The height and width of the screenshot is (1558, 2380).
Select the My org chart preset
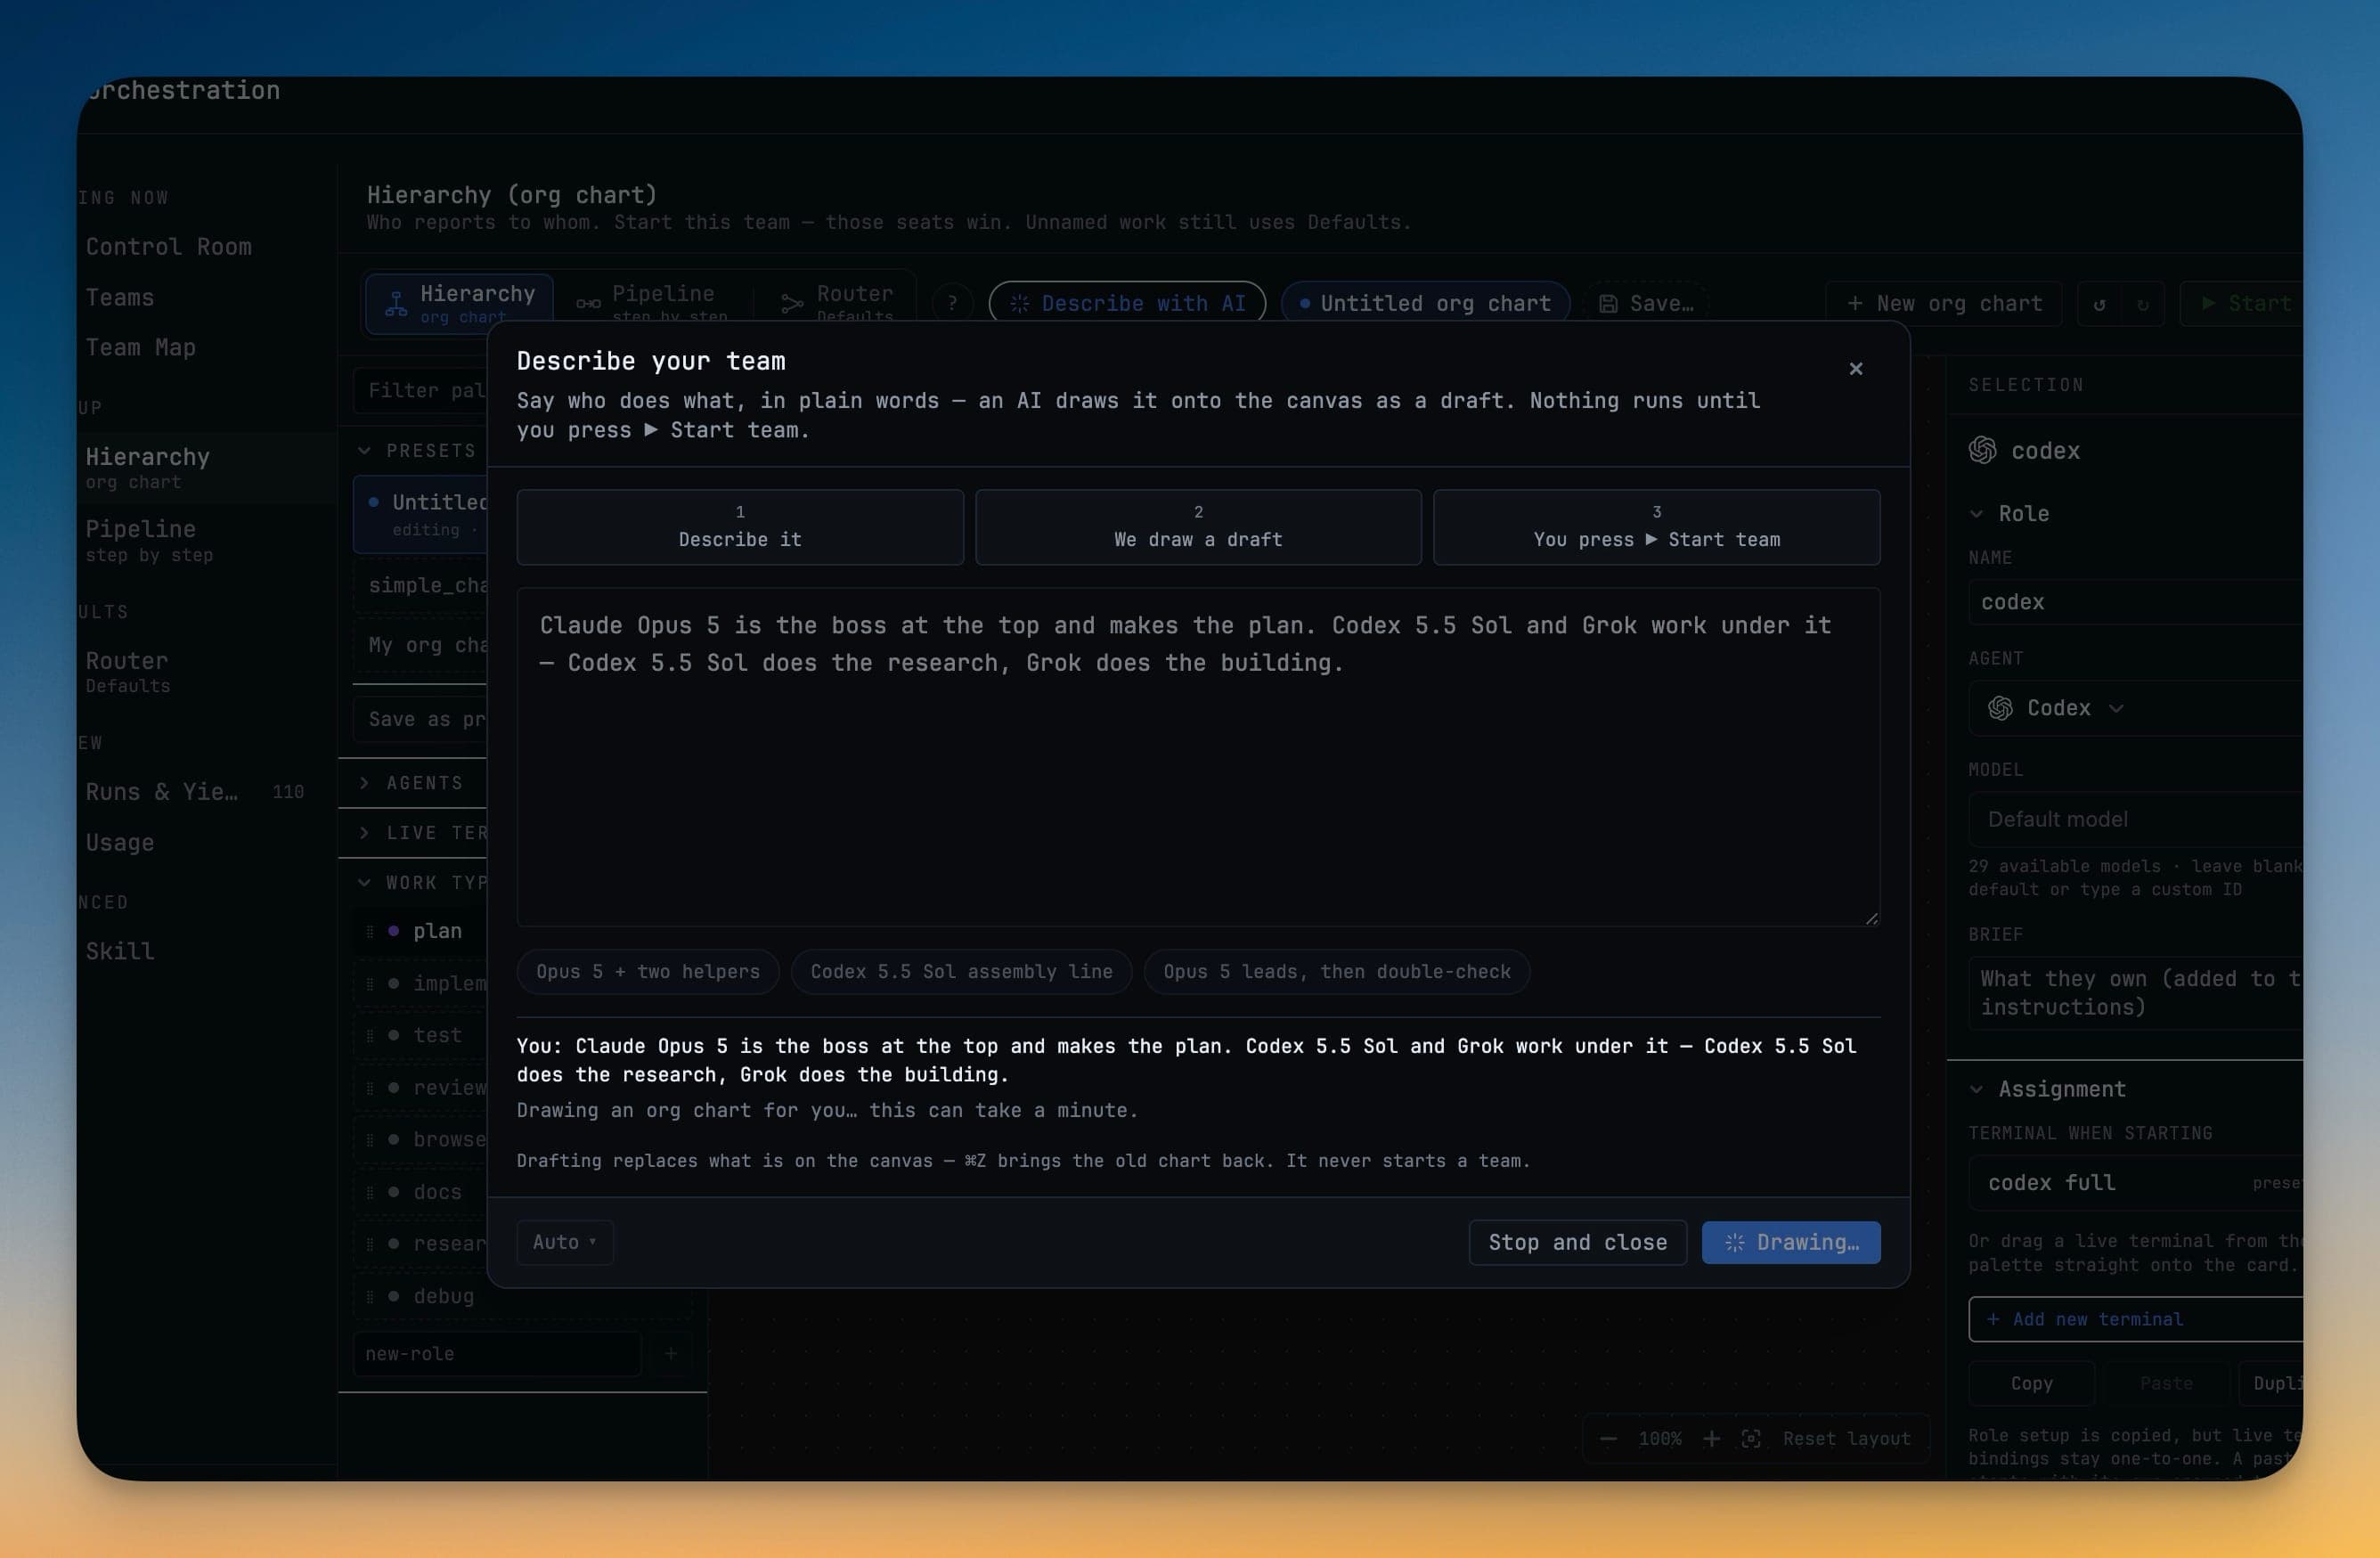pyautogui.click(x=421, y=645)
